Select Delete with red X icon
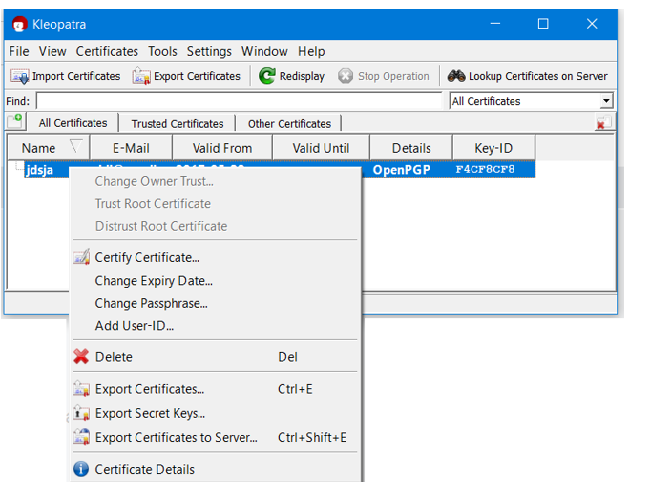The width and height of the screenshot is (651, 482). [81, 357]
